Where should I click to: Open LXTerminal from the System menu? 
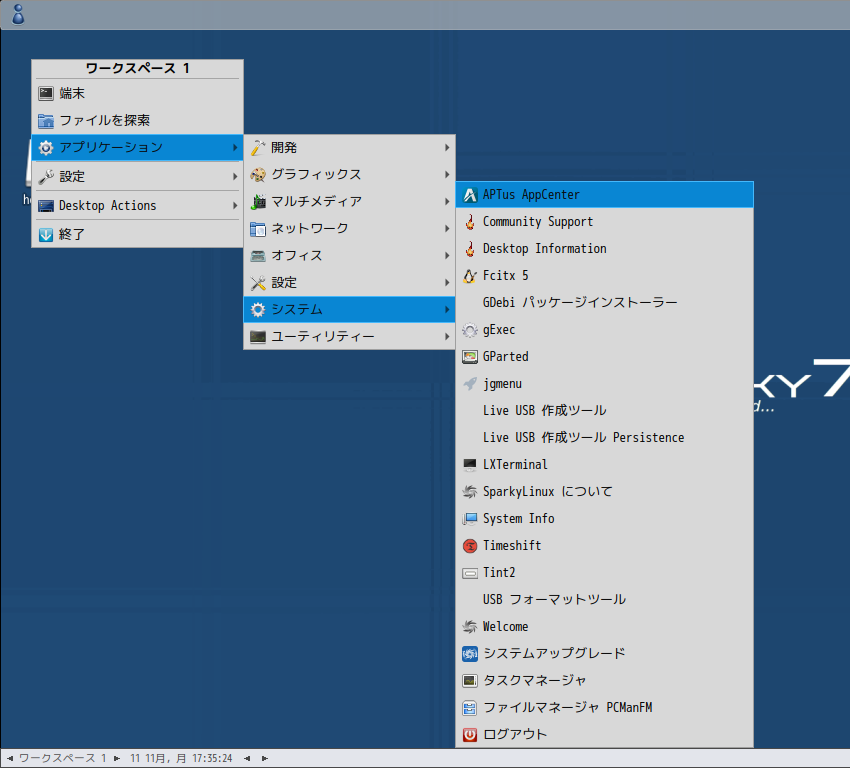click(604, 464)
